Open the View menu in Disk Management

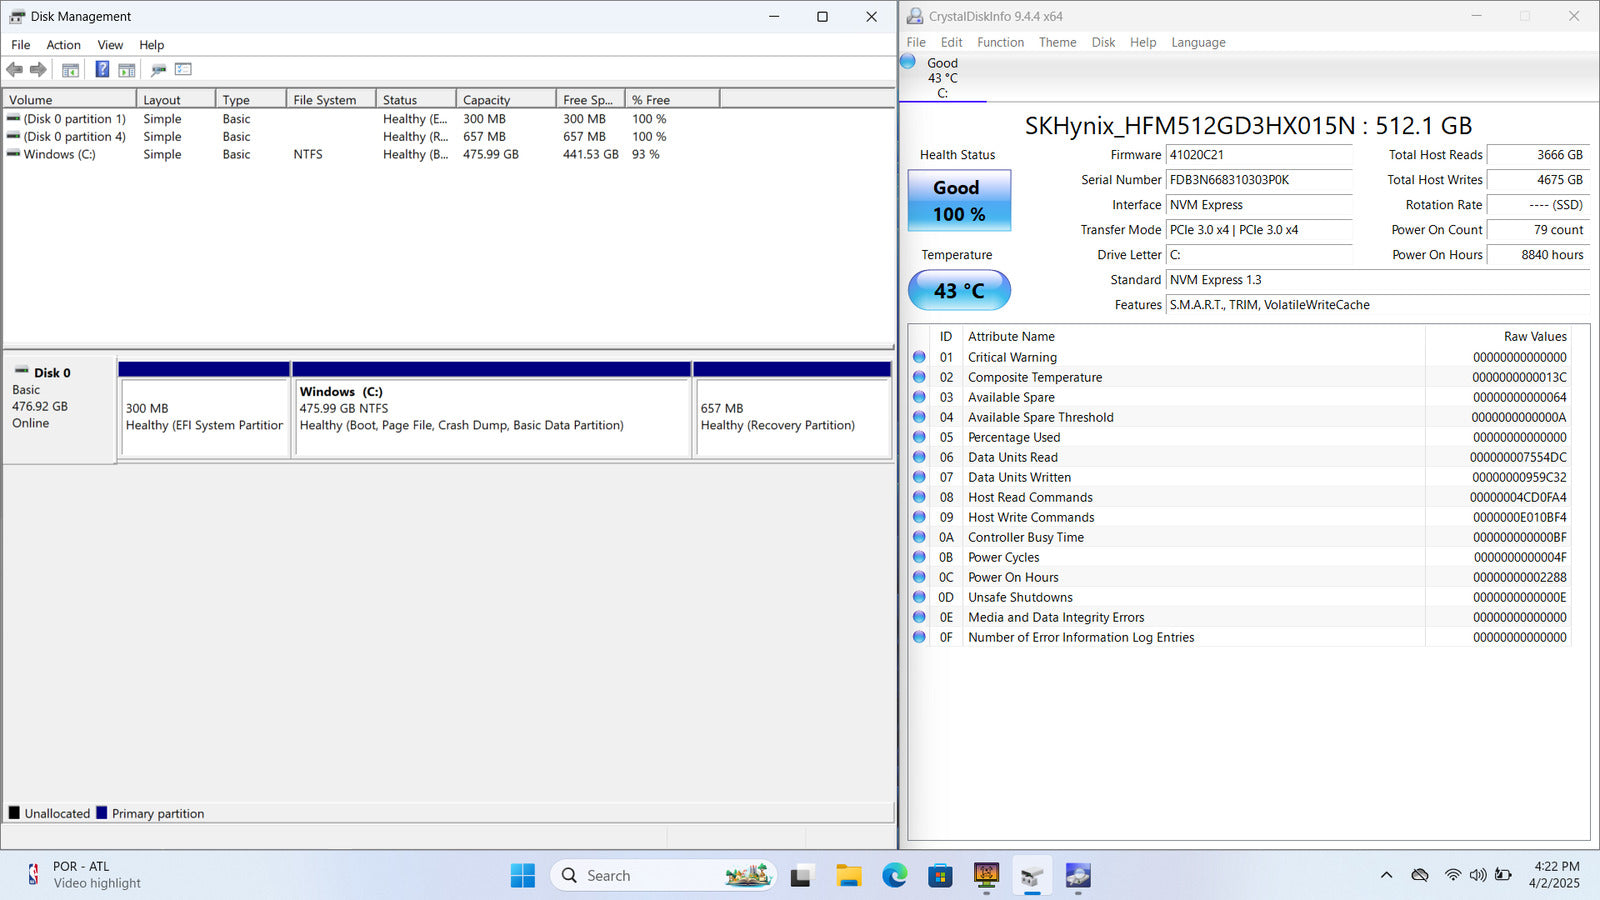[x=110, y=45]
